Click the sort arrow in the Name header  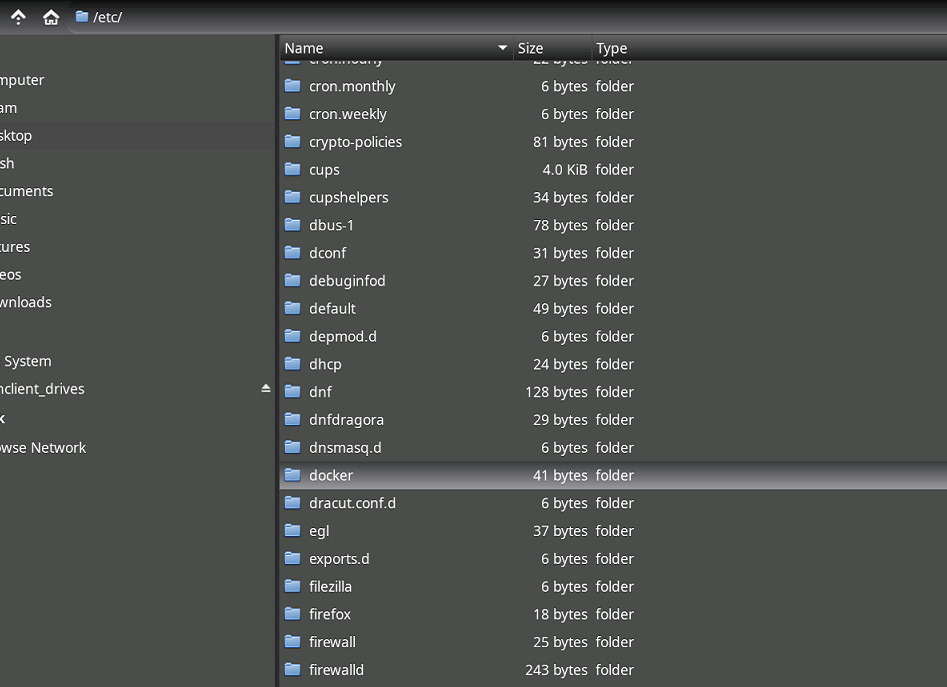502,47
